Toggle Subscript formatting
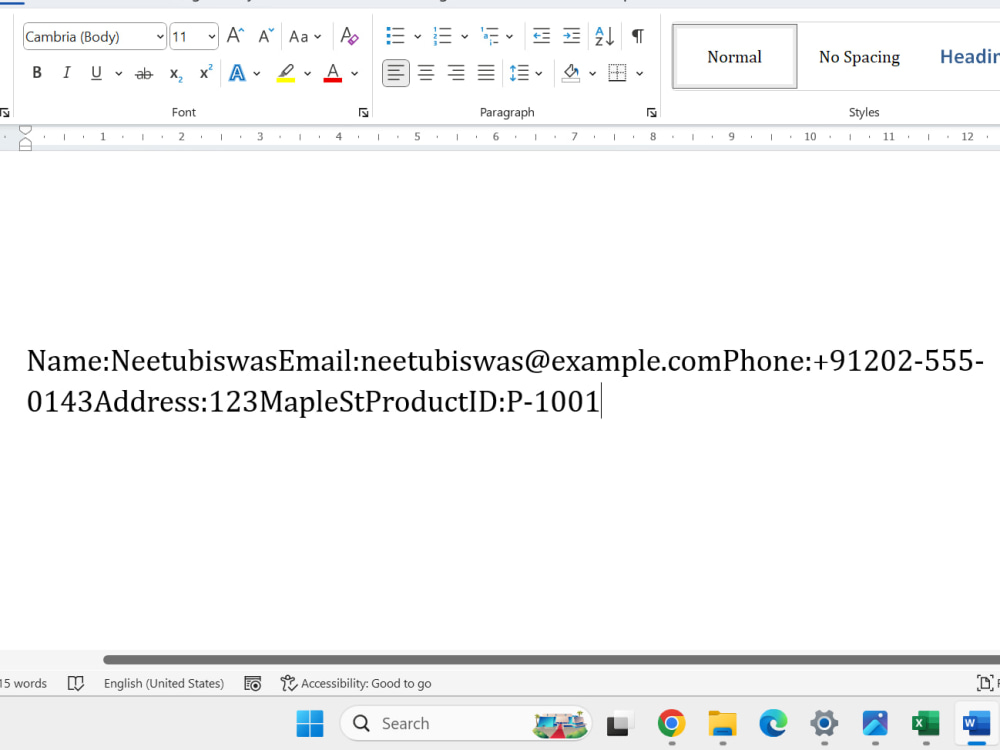Viewport: 1000px width, 750px height. (x=175, y=74)
